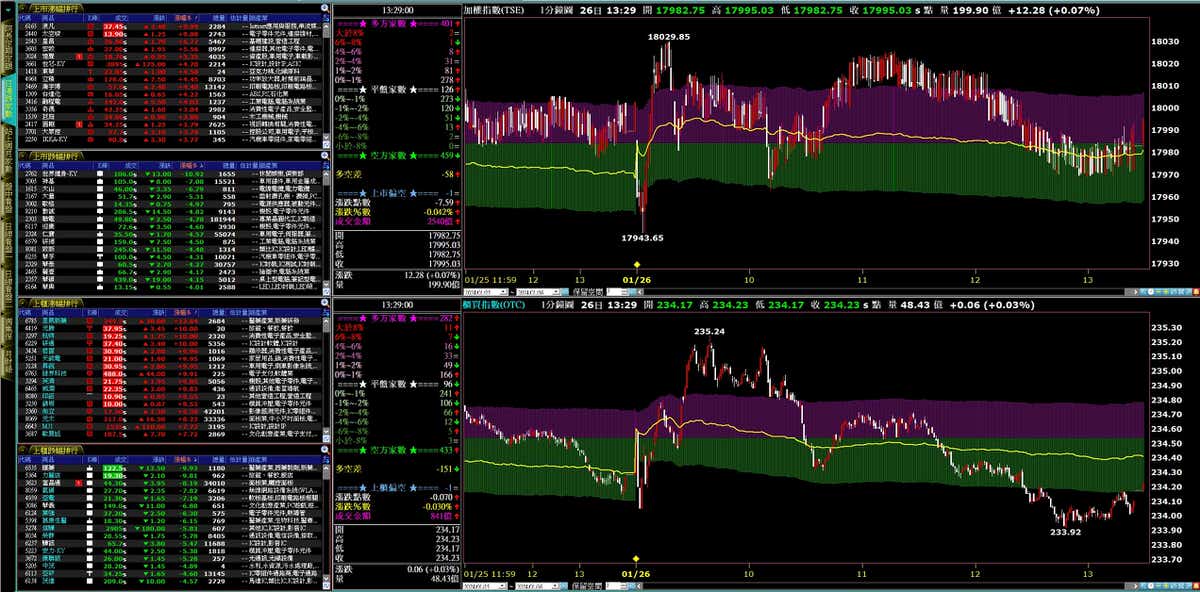1200x592 pixels.
Task: Sort 上市漲幅排行 by the 漲幅% column header
Action: pos(188,18)
